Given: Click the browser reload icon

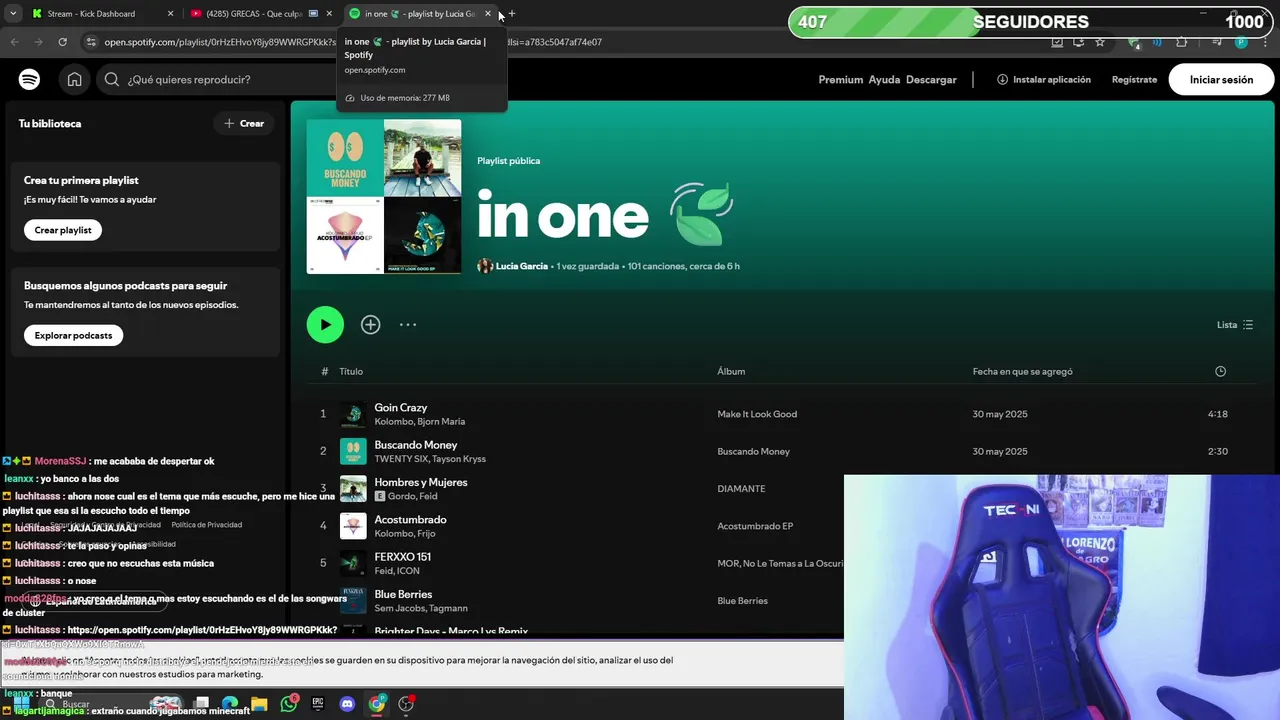Looking at the screenshot, I should coord(62,42).
